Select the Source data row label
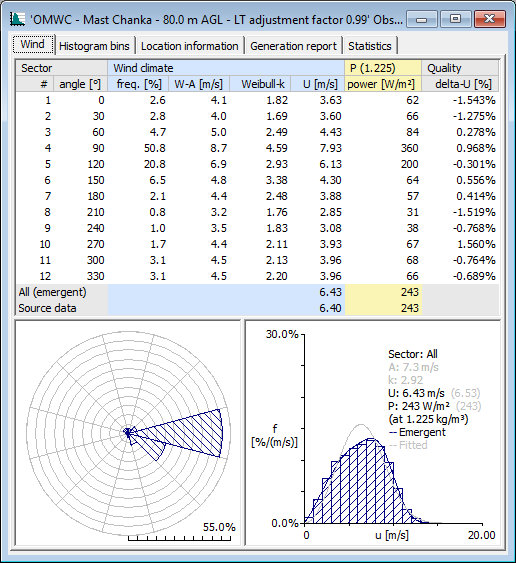Screen dimensions: 516x563 (x=47, y=308)
